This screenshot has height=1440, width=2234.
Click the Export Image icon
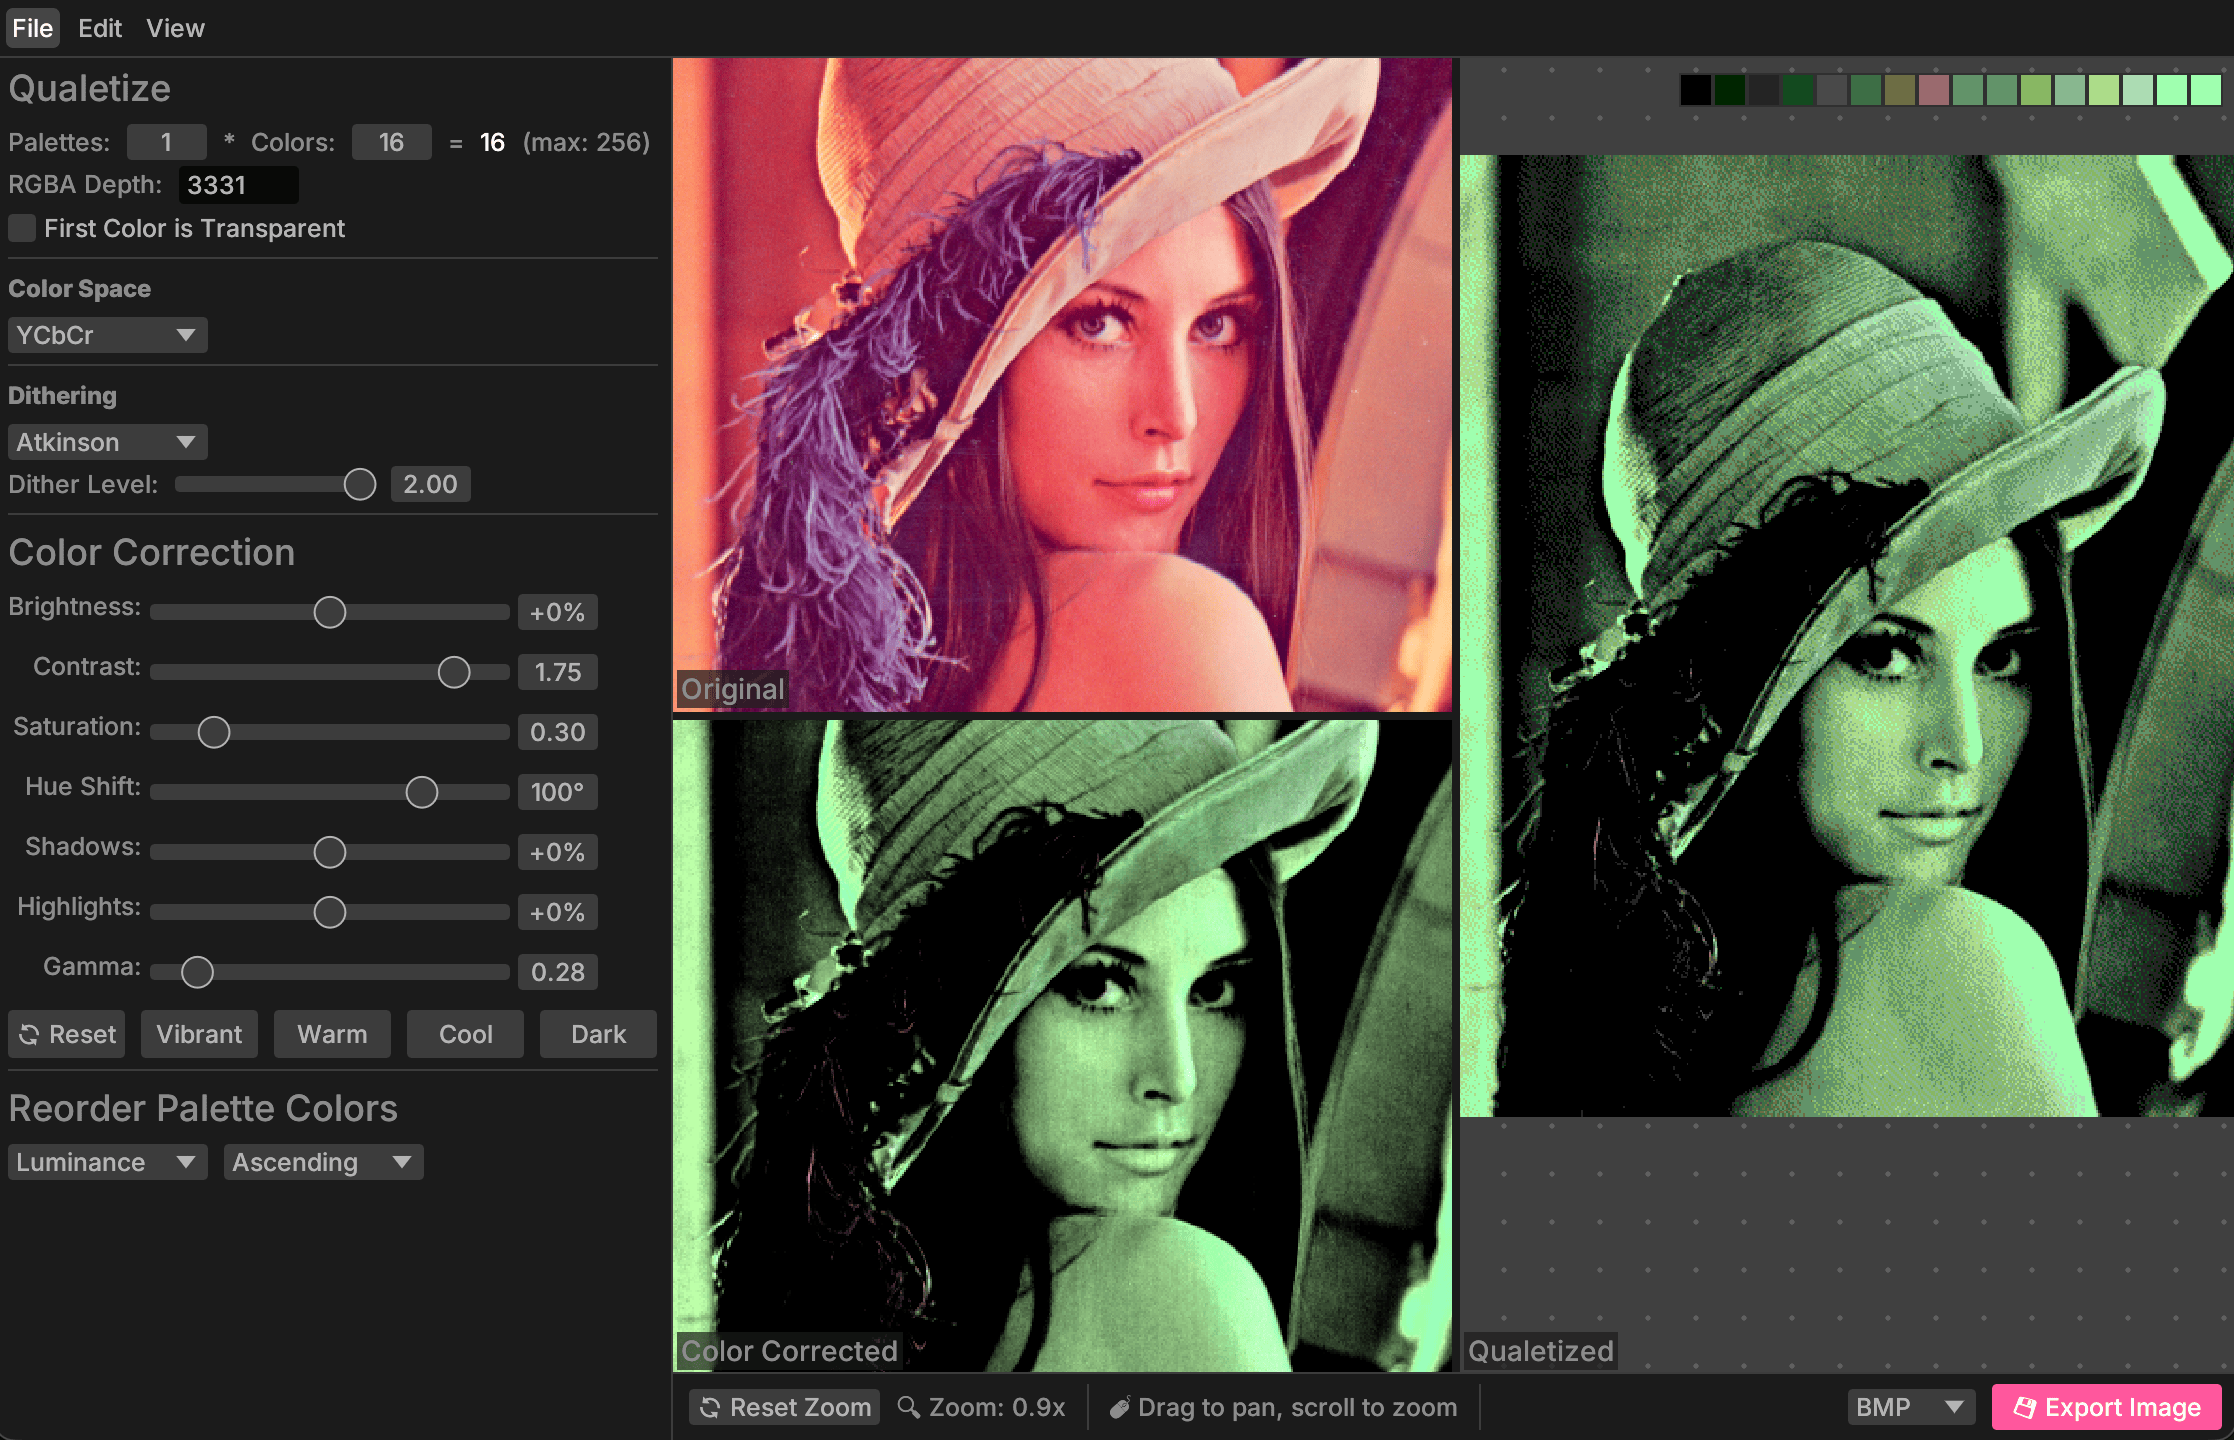(2024, 1407)
